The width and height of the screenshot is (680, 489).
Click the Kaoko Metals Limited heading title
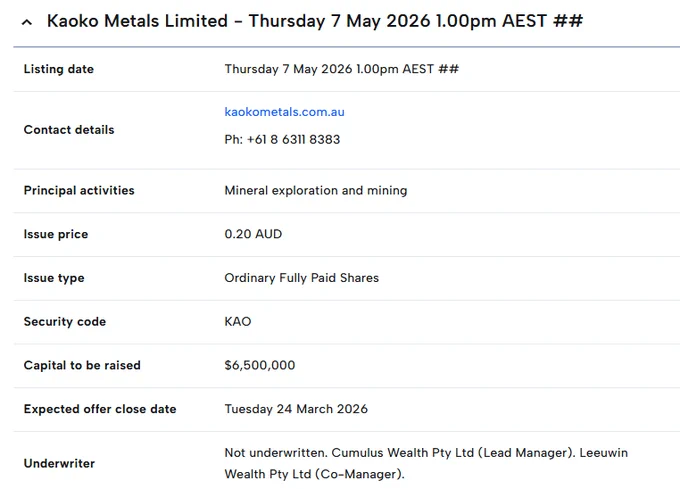pyautogui.click(x=315, y=21)
